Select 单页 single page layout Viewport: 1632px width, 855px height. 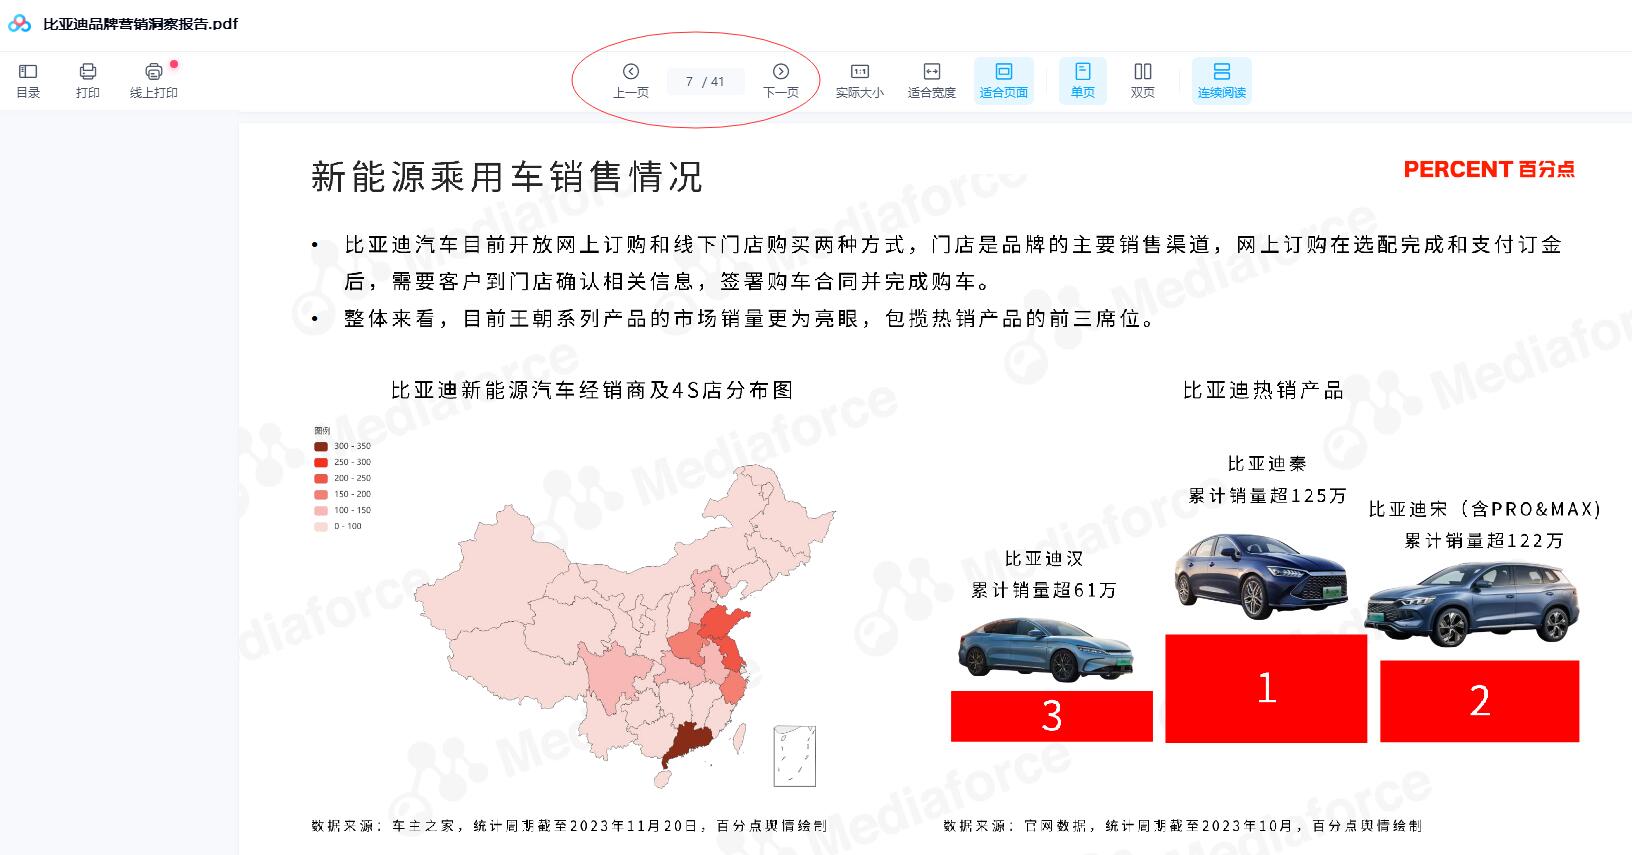pyautogui.click(x=1083, y=80)
